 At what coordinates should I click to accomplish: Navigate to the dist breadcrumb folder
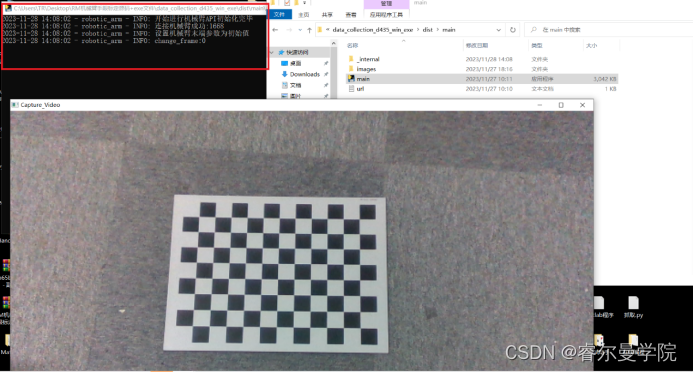coord(427,30)
